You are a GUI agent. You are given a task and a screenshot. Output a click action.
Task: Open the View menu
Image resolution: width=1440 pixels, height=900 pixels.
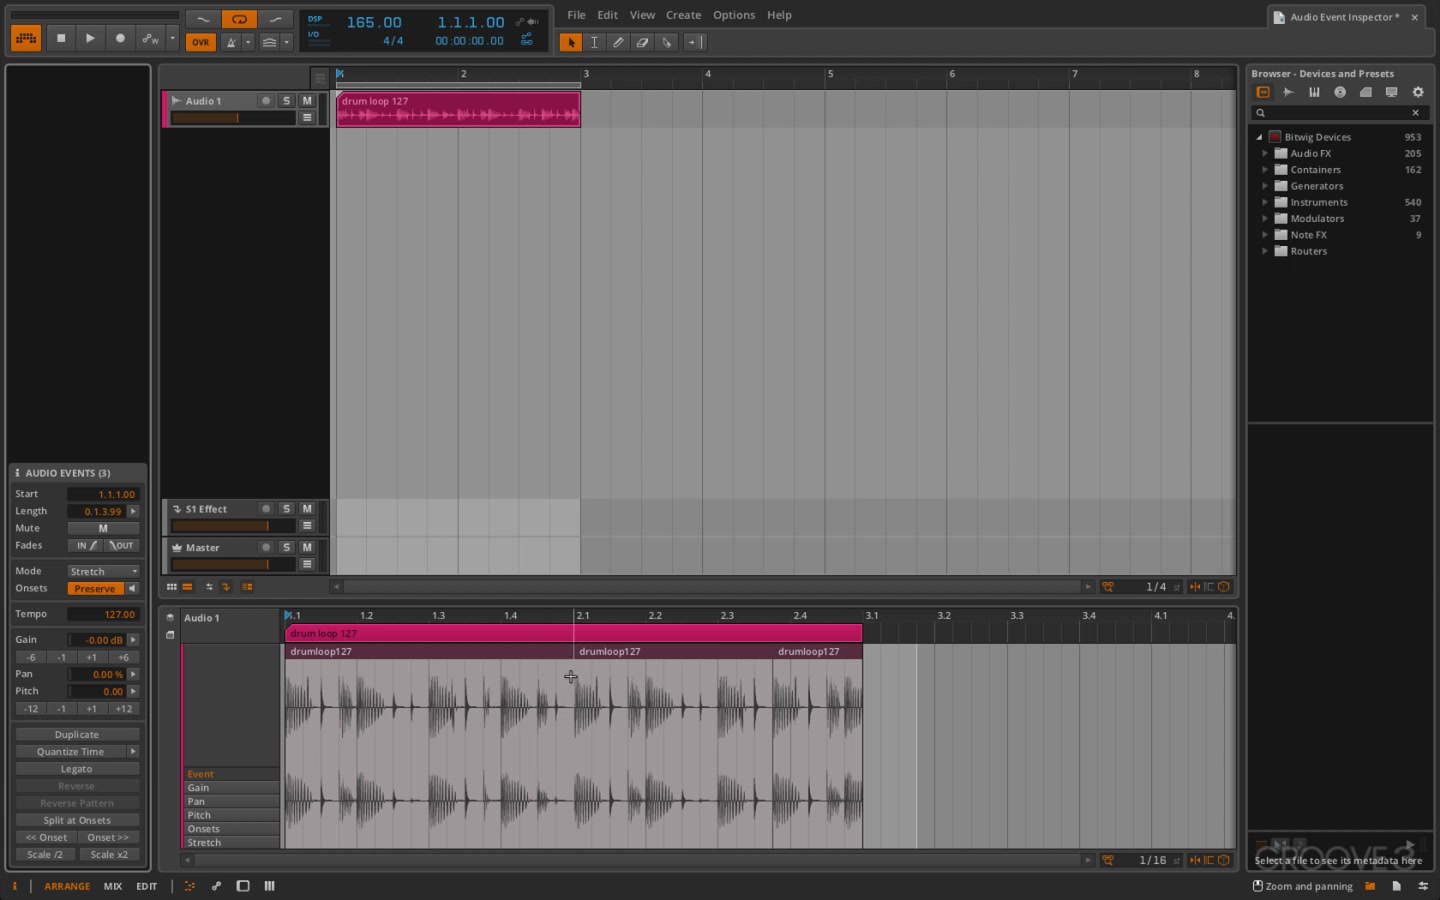click(642, 15)
